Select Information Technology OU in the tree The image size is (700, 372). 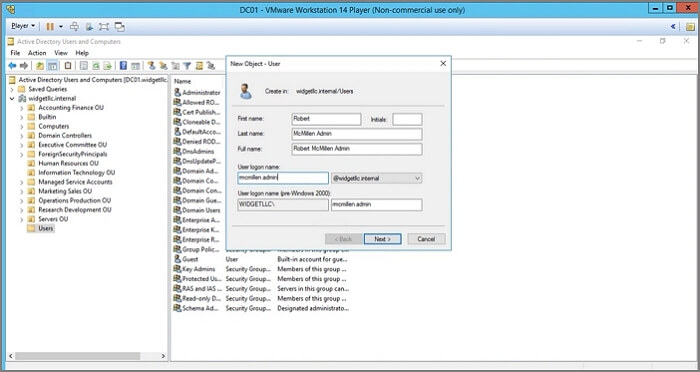[x=76, y=173]
